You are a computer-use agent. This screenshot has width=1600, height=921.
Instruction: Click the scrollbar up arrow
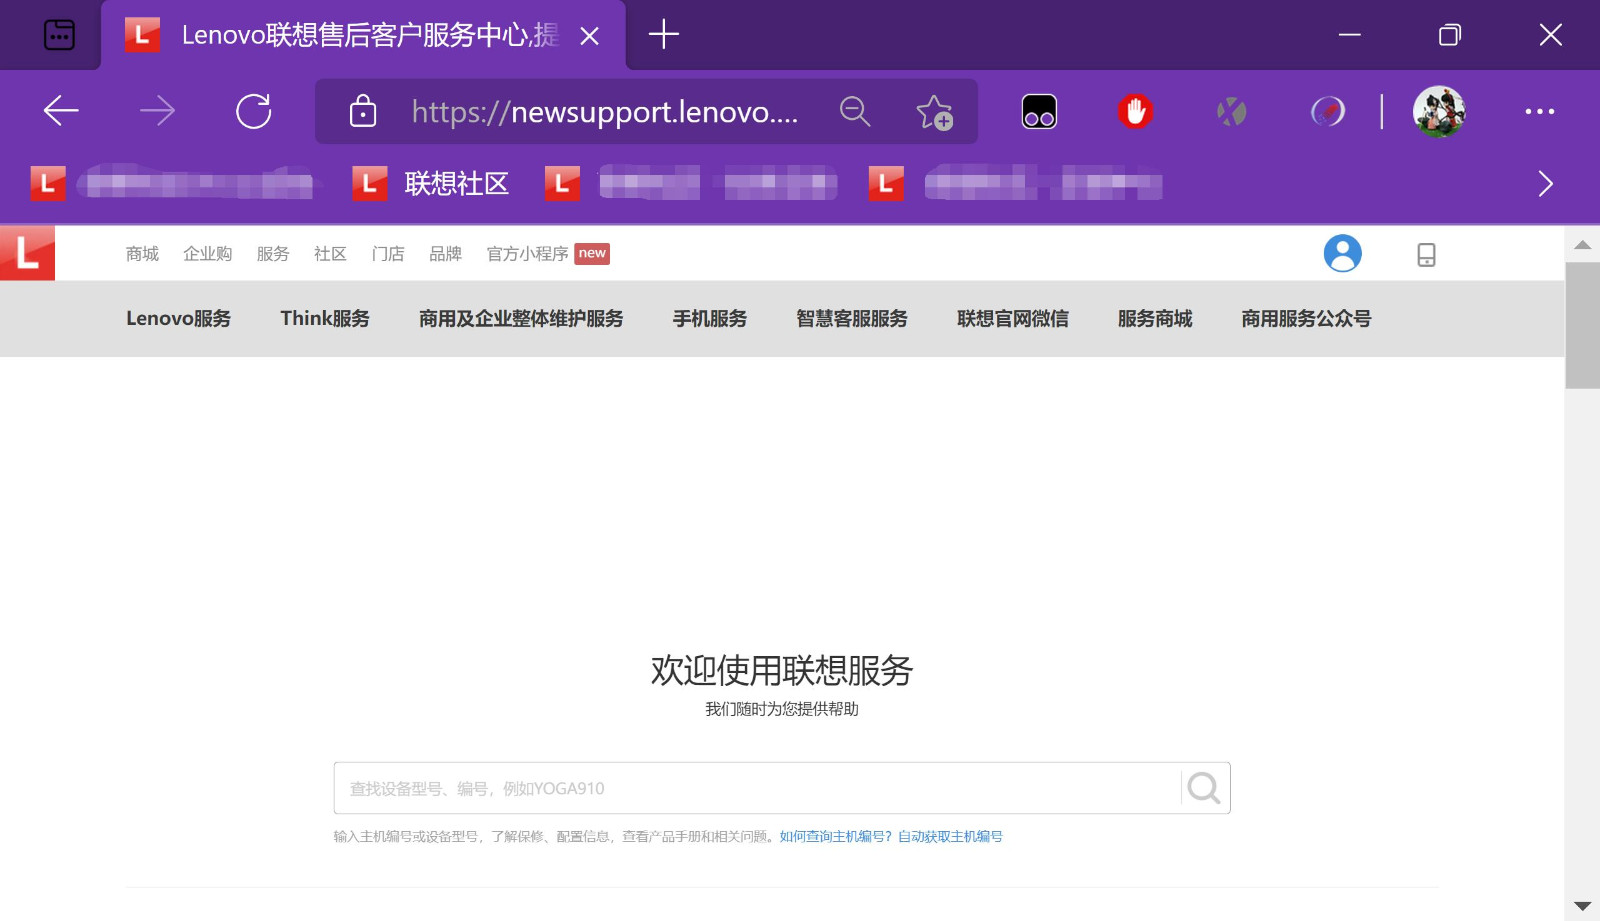coord(1582,245)
